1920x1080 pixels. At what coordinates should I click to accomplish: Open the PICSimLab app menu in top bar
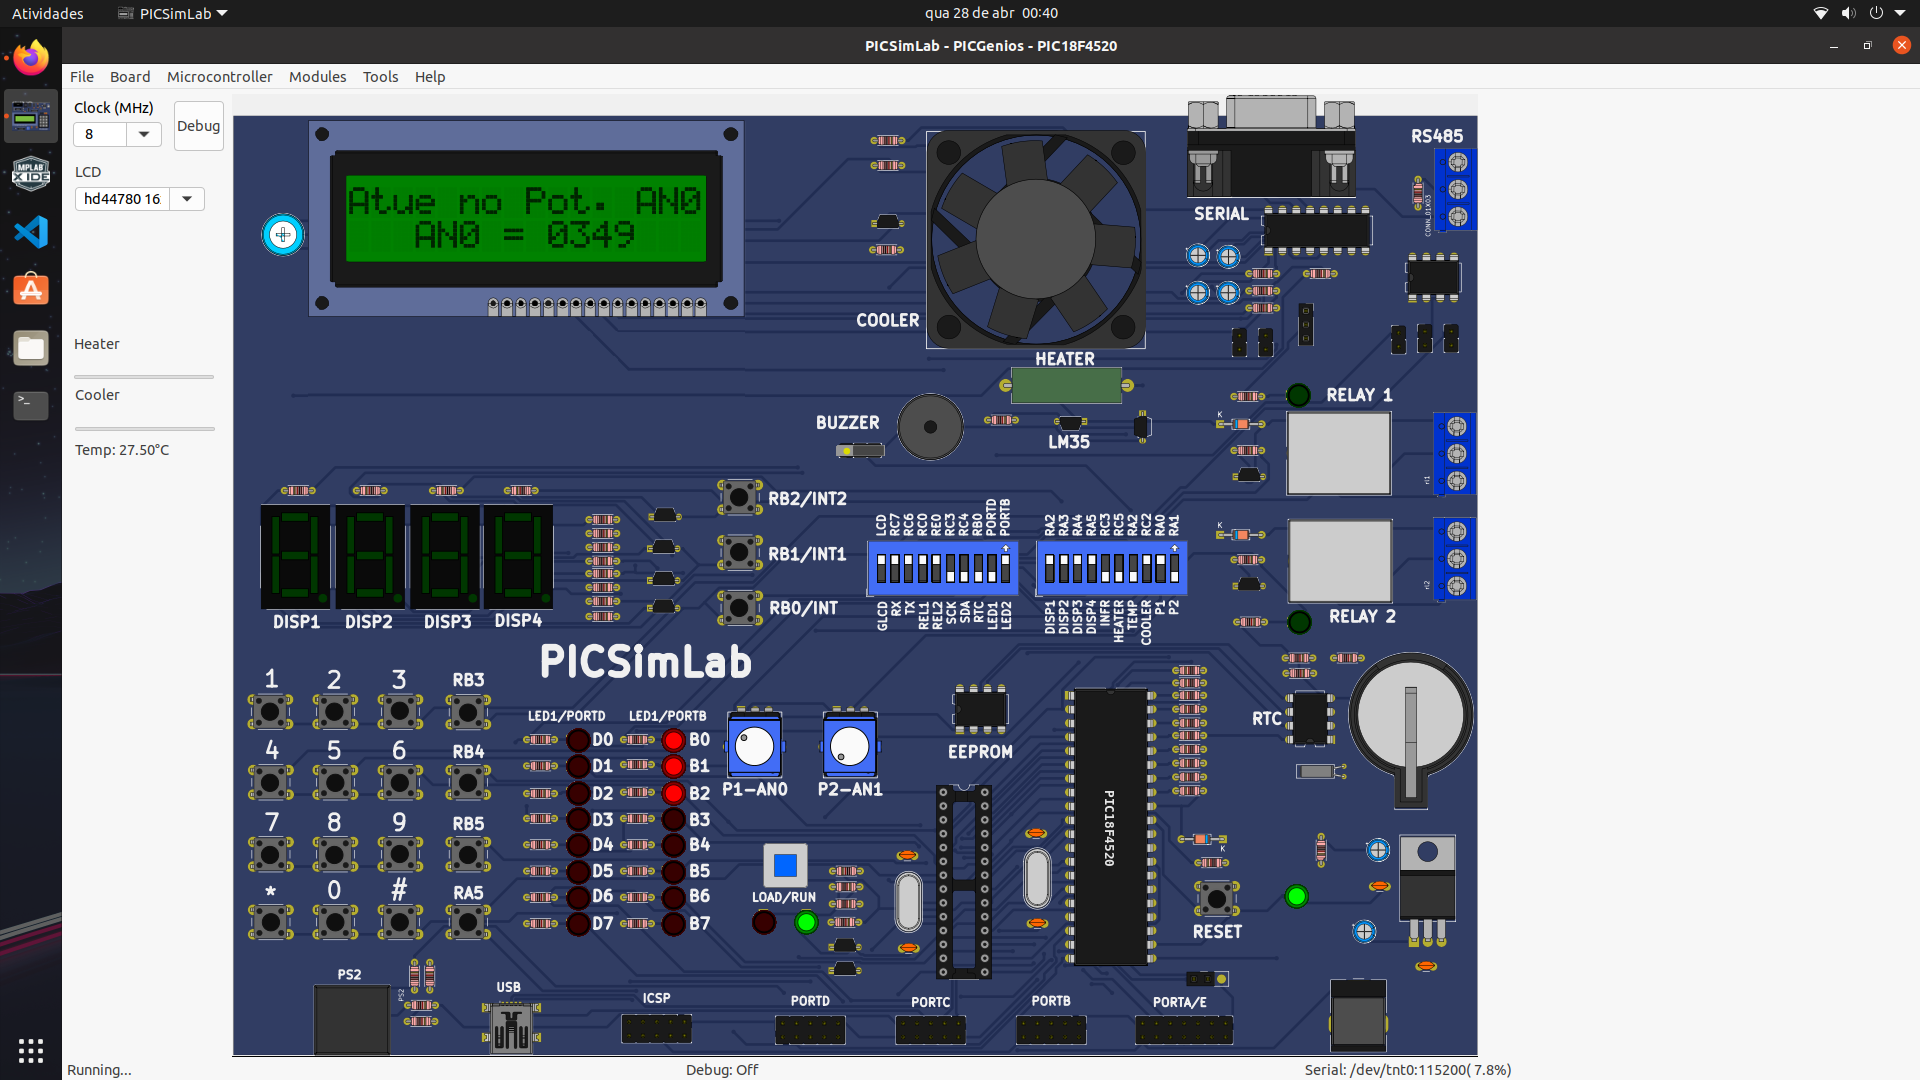point(172,13)
